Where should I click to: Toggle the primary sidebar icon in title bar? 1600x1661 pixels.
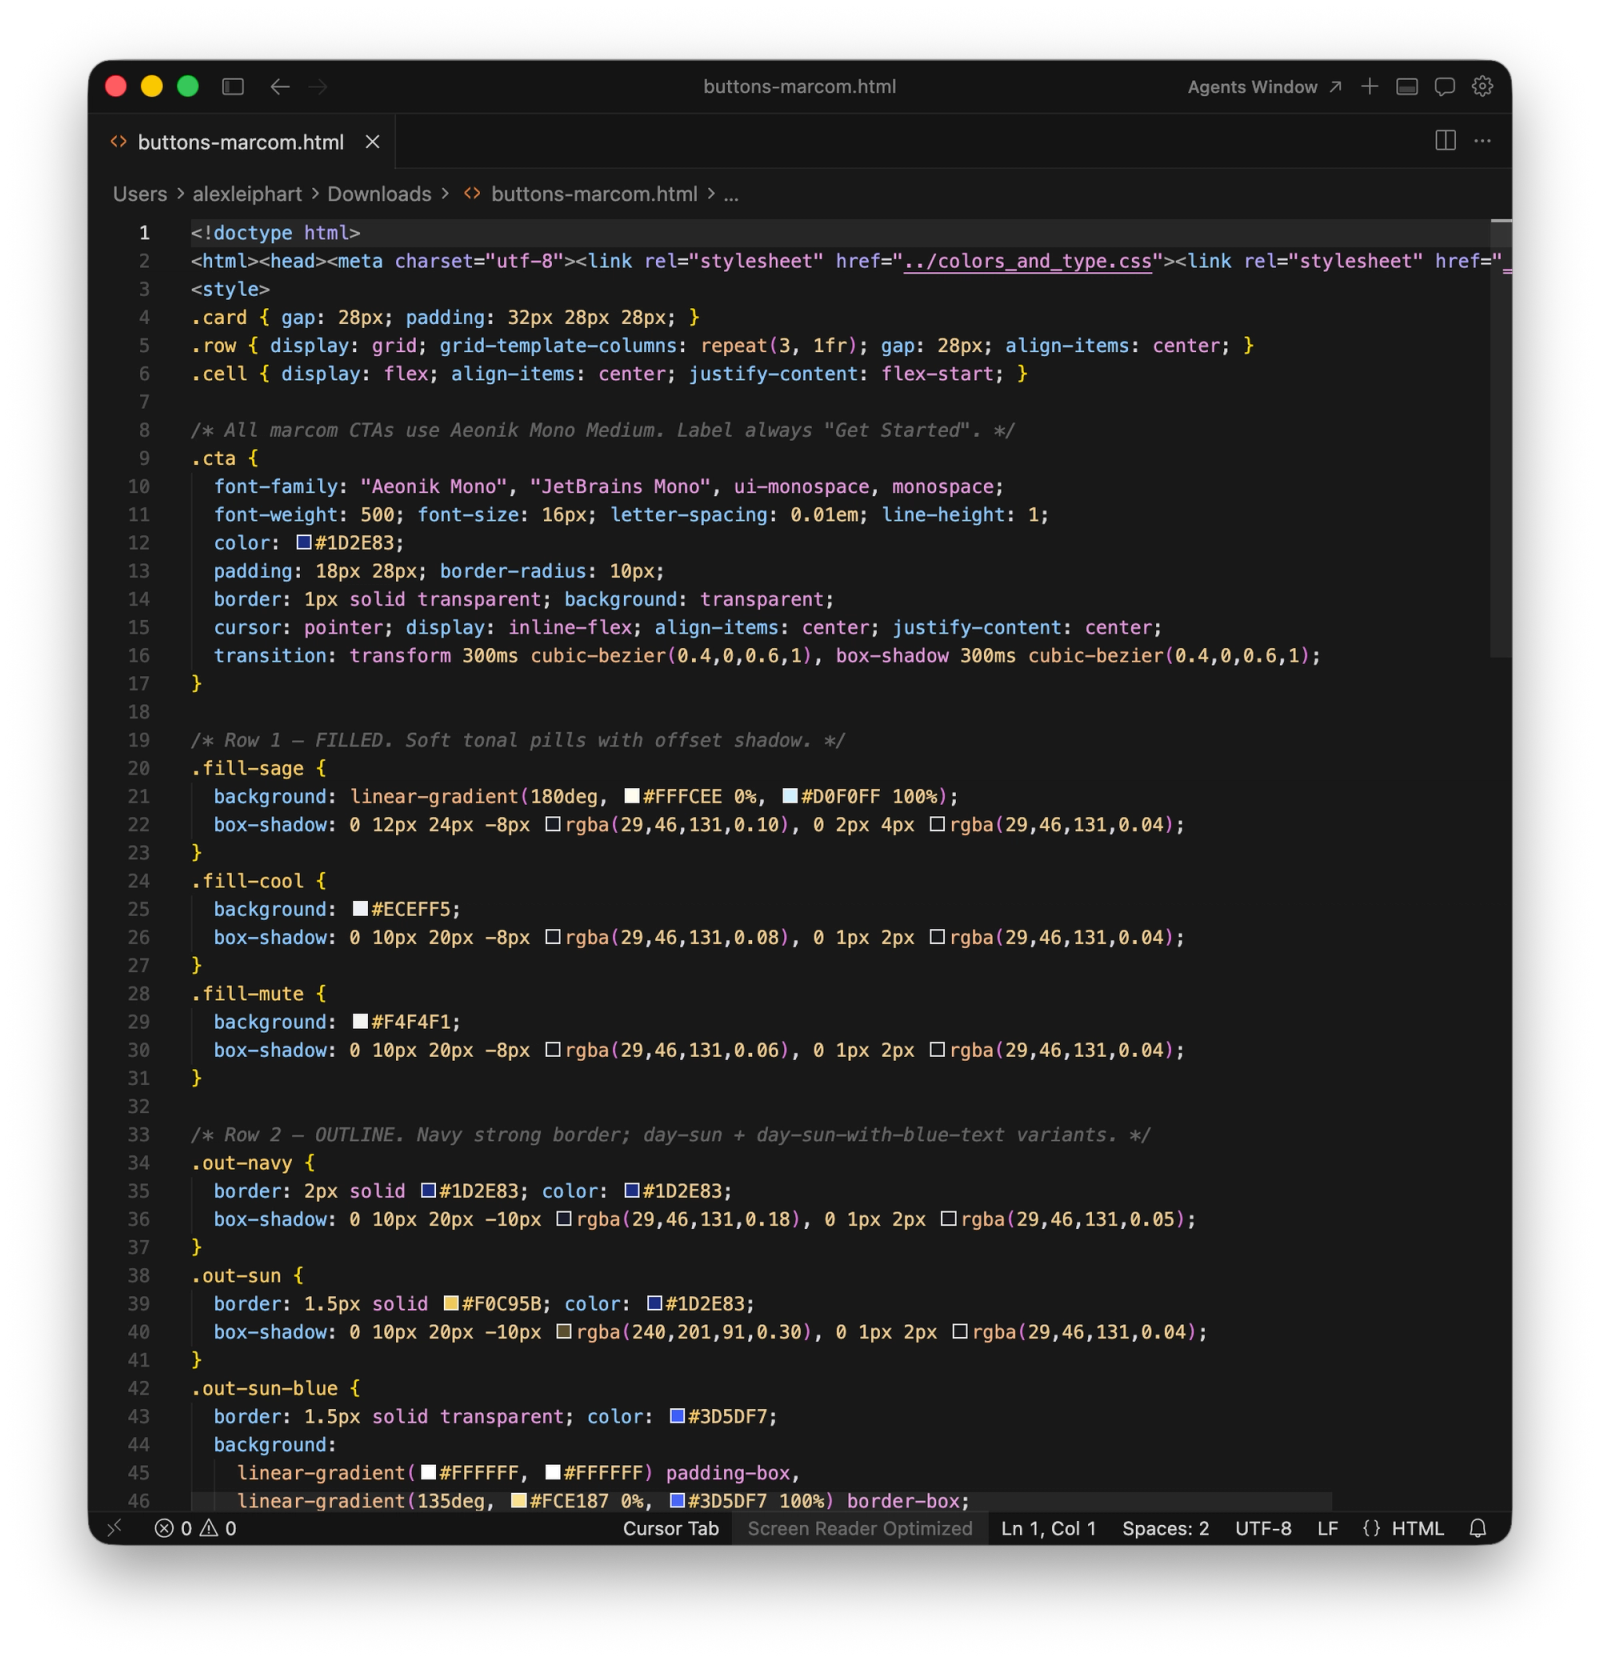click(233, 87)
